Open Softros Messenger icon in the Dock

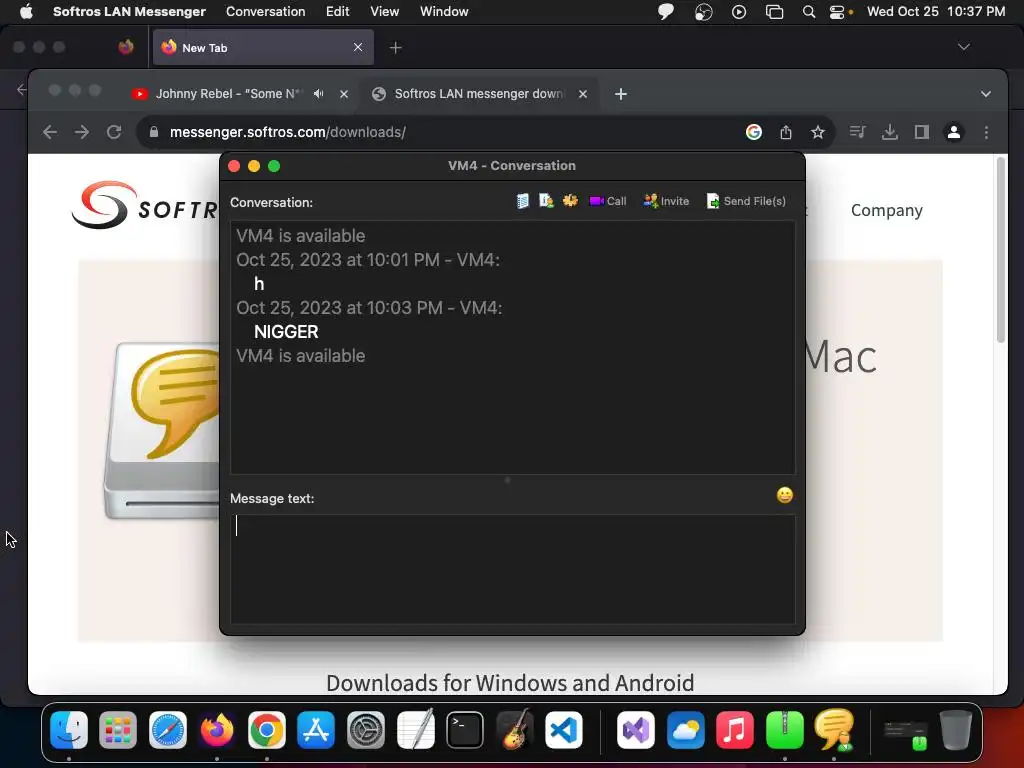834,730
